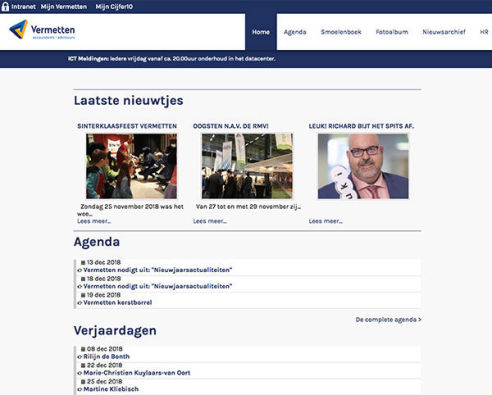
Task: Click Lees meer under Oogsten article
Action: (x=210, y=221)
